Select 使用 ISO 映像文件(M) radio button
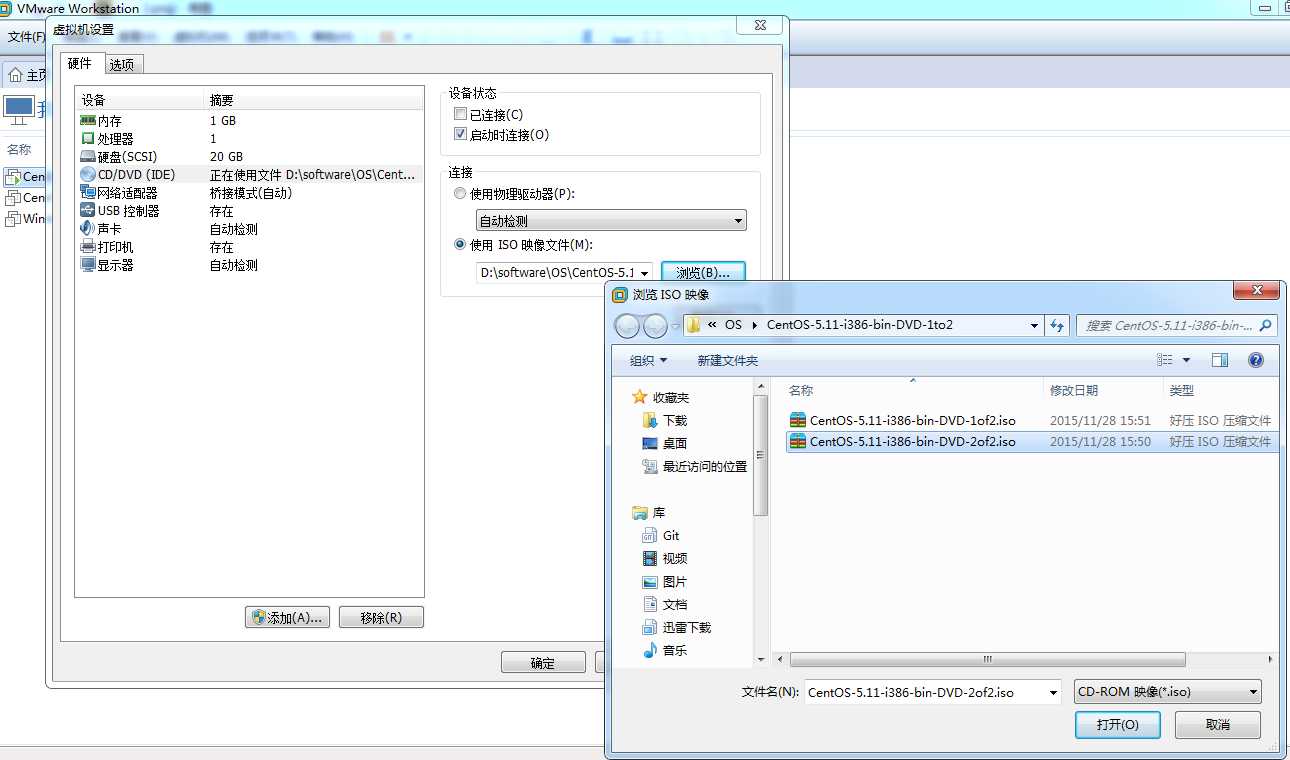1290x760 pixels. (x=460, y=244)
